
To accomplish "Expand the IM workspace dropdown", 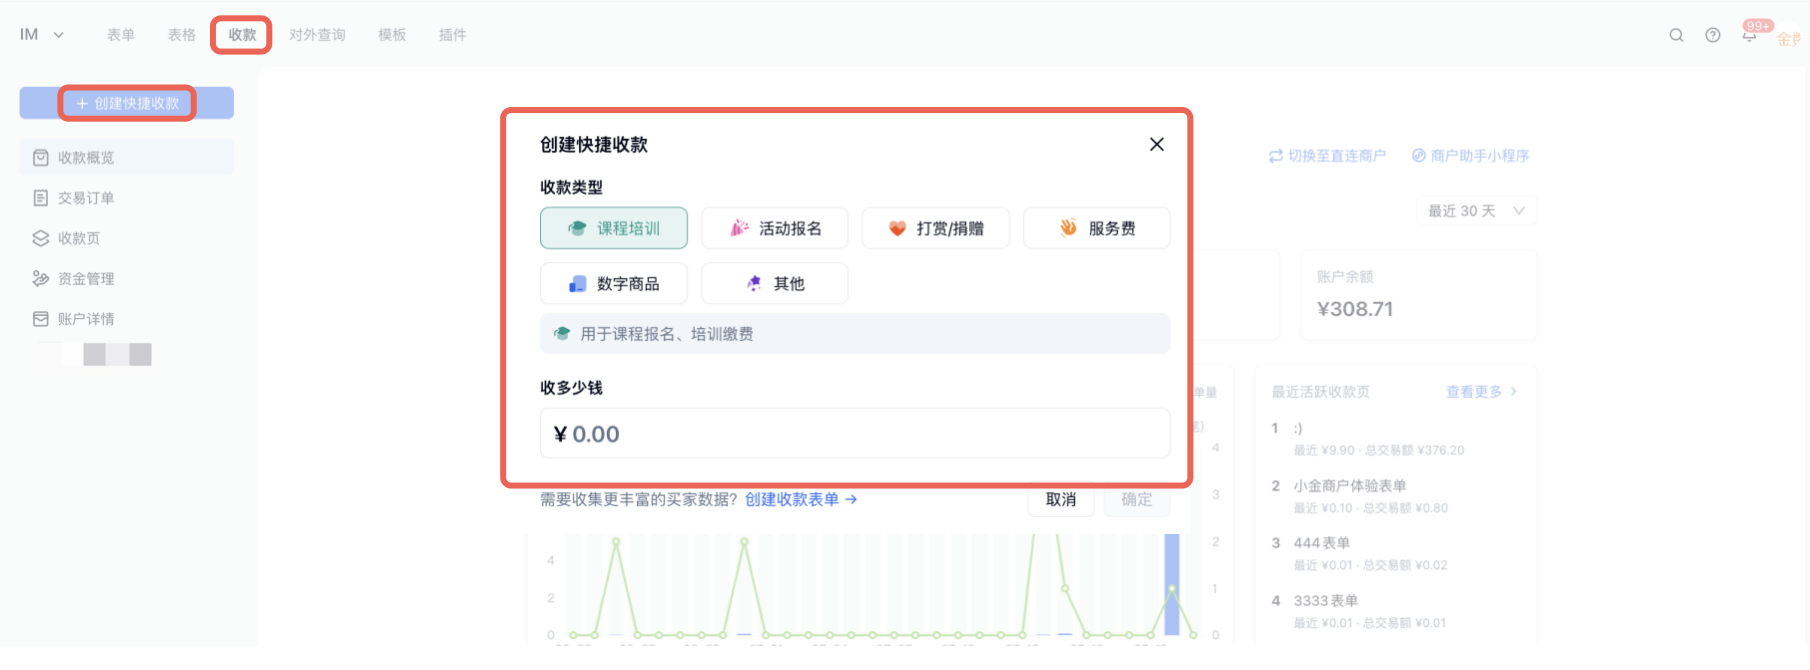I will [42, 35].
